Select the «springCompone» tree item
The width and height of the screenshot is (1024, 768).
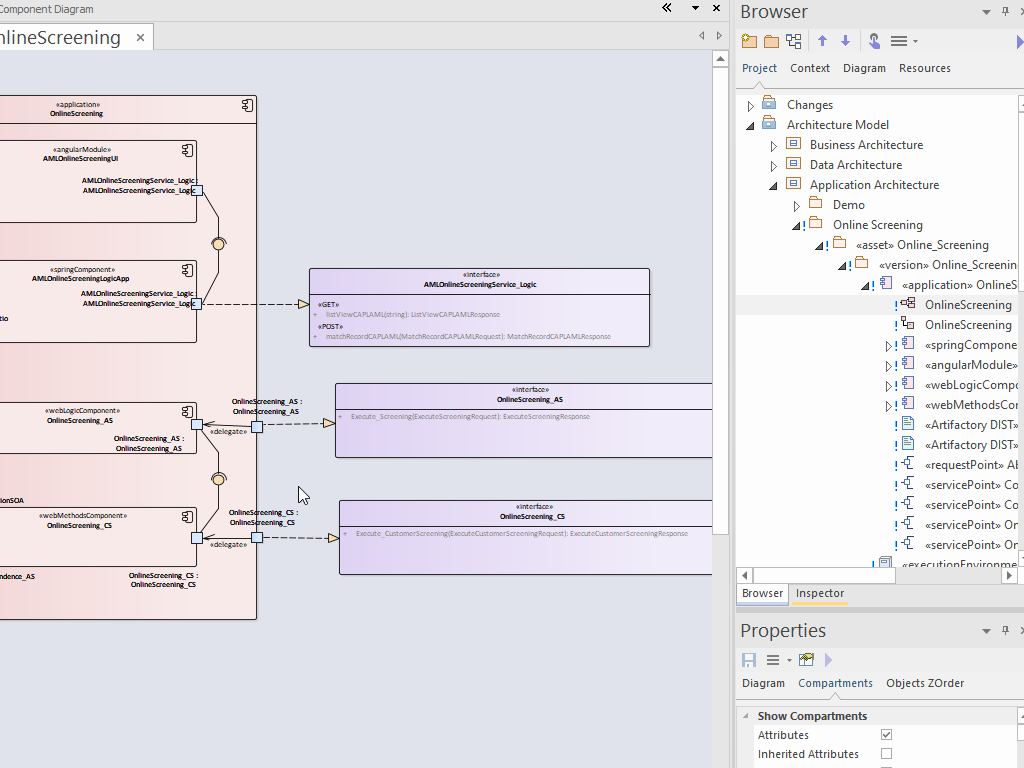coord(970,345)
